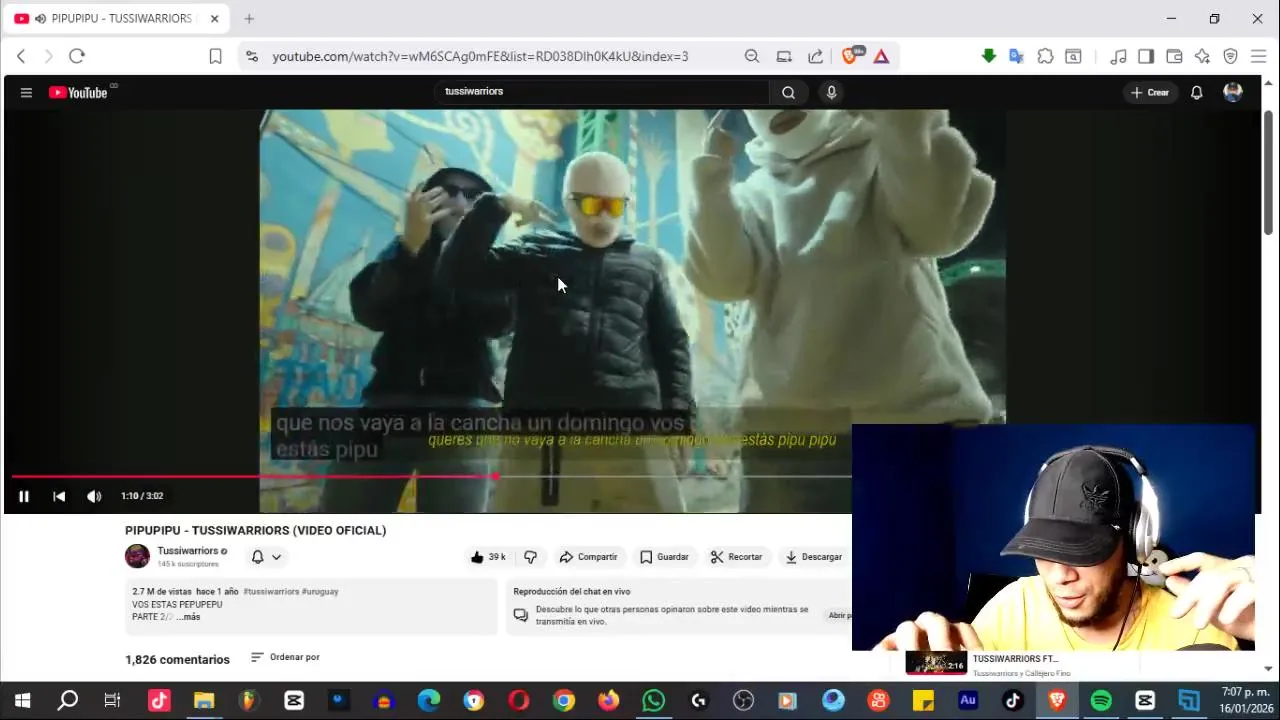1280x720 pixels.
Task: Launch Firefox from the taskbar
Action: tap(608, 701)
